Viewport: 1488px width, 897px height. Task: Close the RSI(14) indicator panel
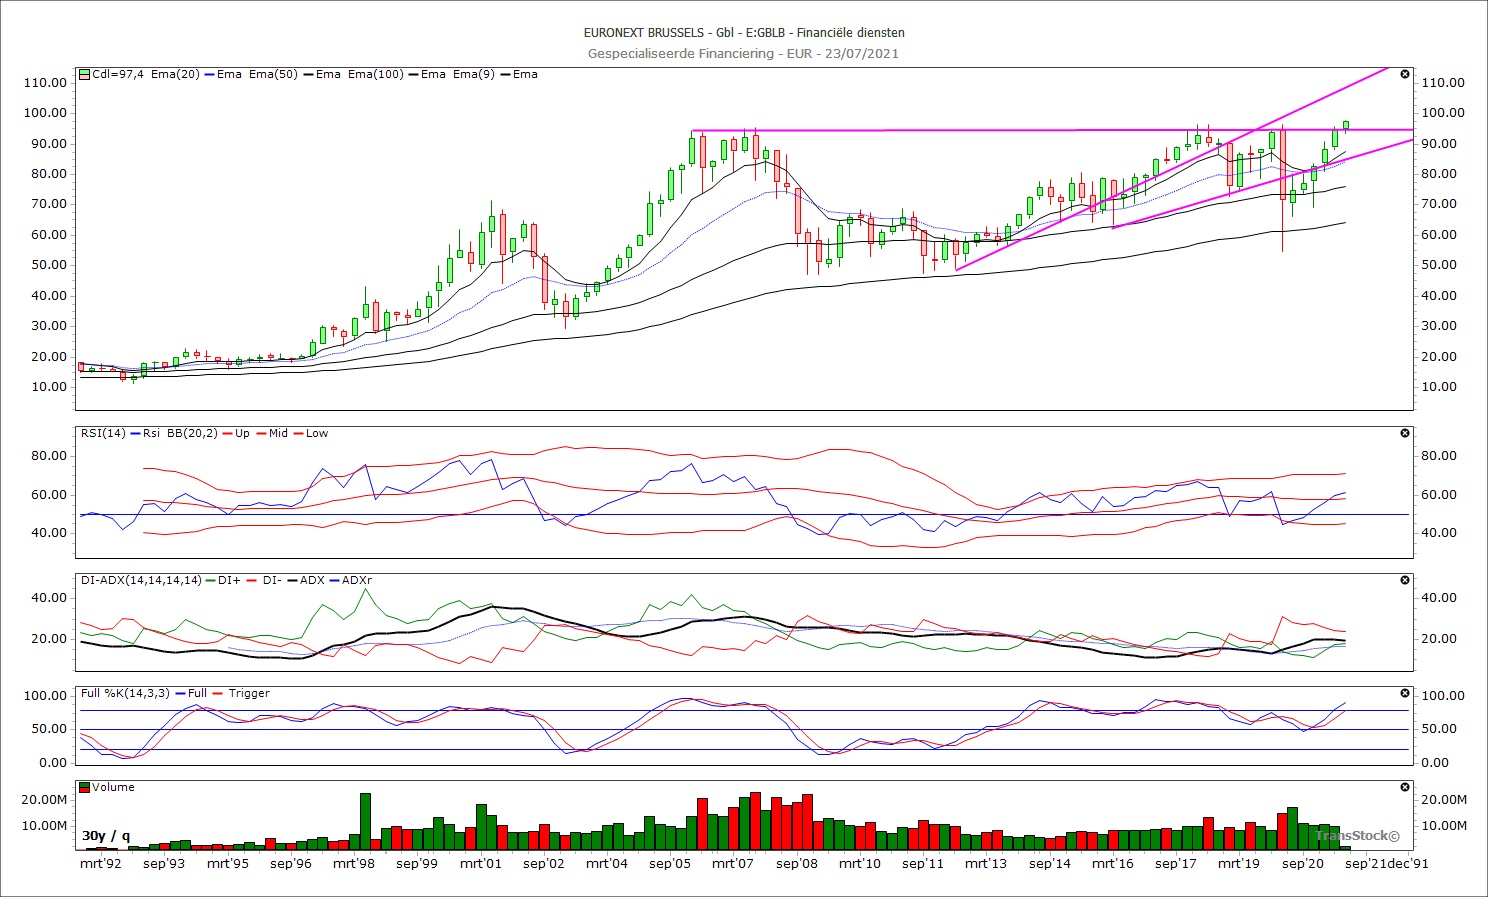coord(1405,433)
